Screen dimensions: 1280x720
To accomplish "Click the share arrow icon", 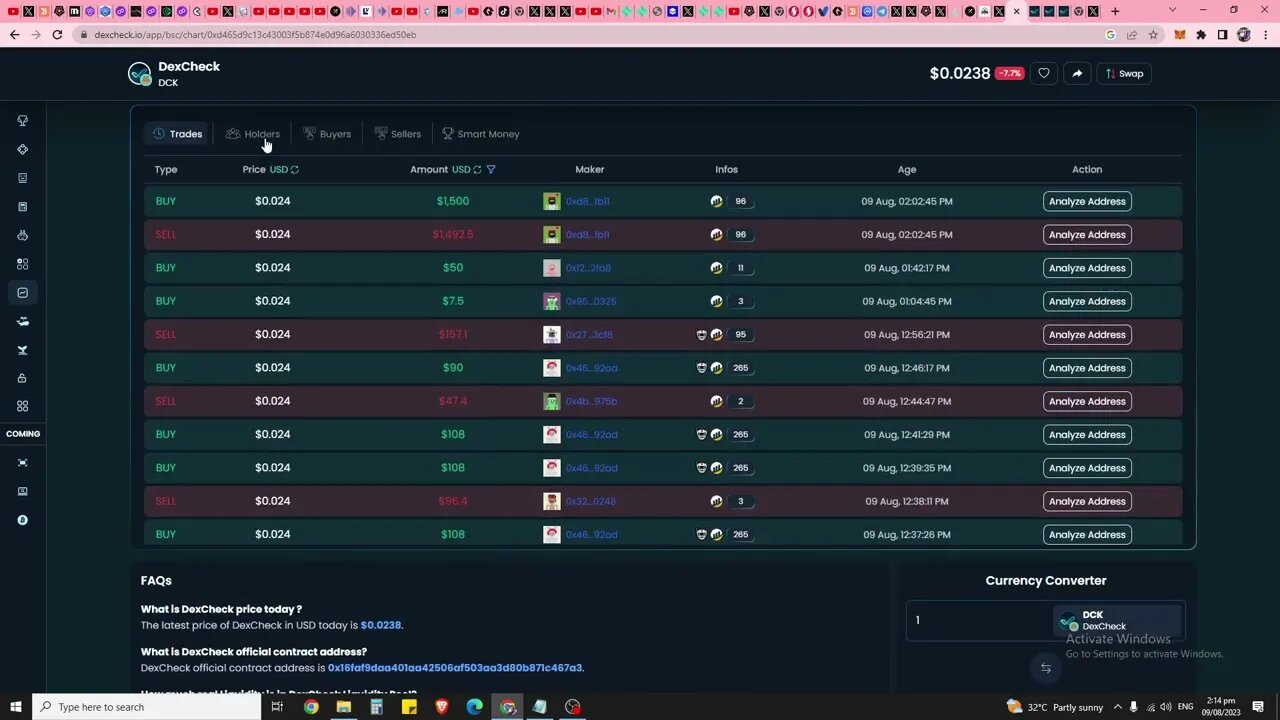I will point(1077,73).
